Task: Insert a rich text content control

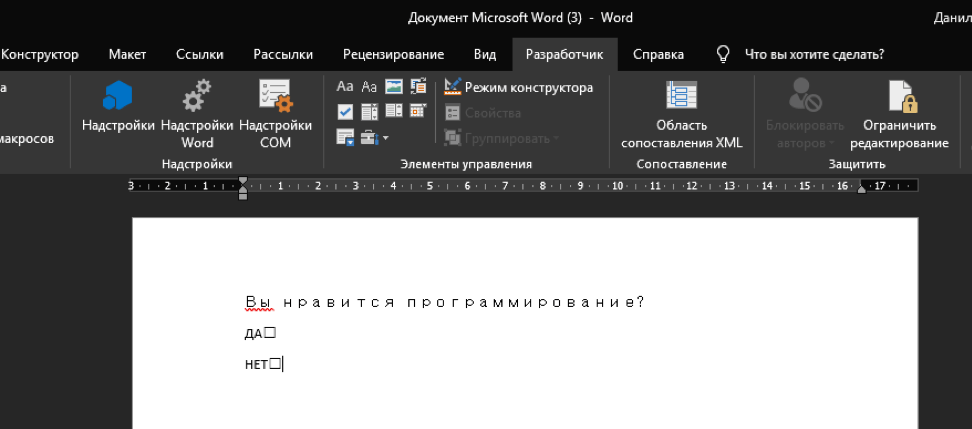Action: [x=345, y=86]
